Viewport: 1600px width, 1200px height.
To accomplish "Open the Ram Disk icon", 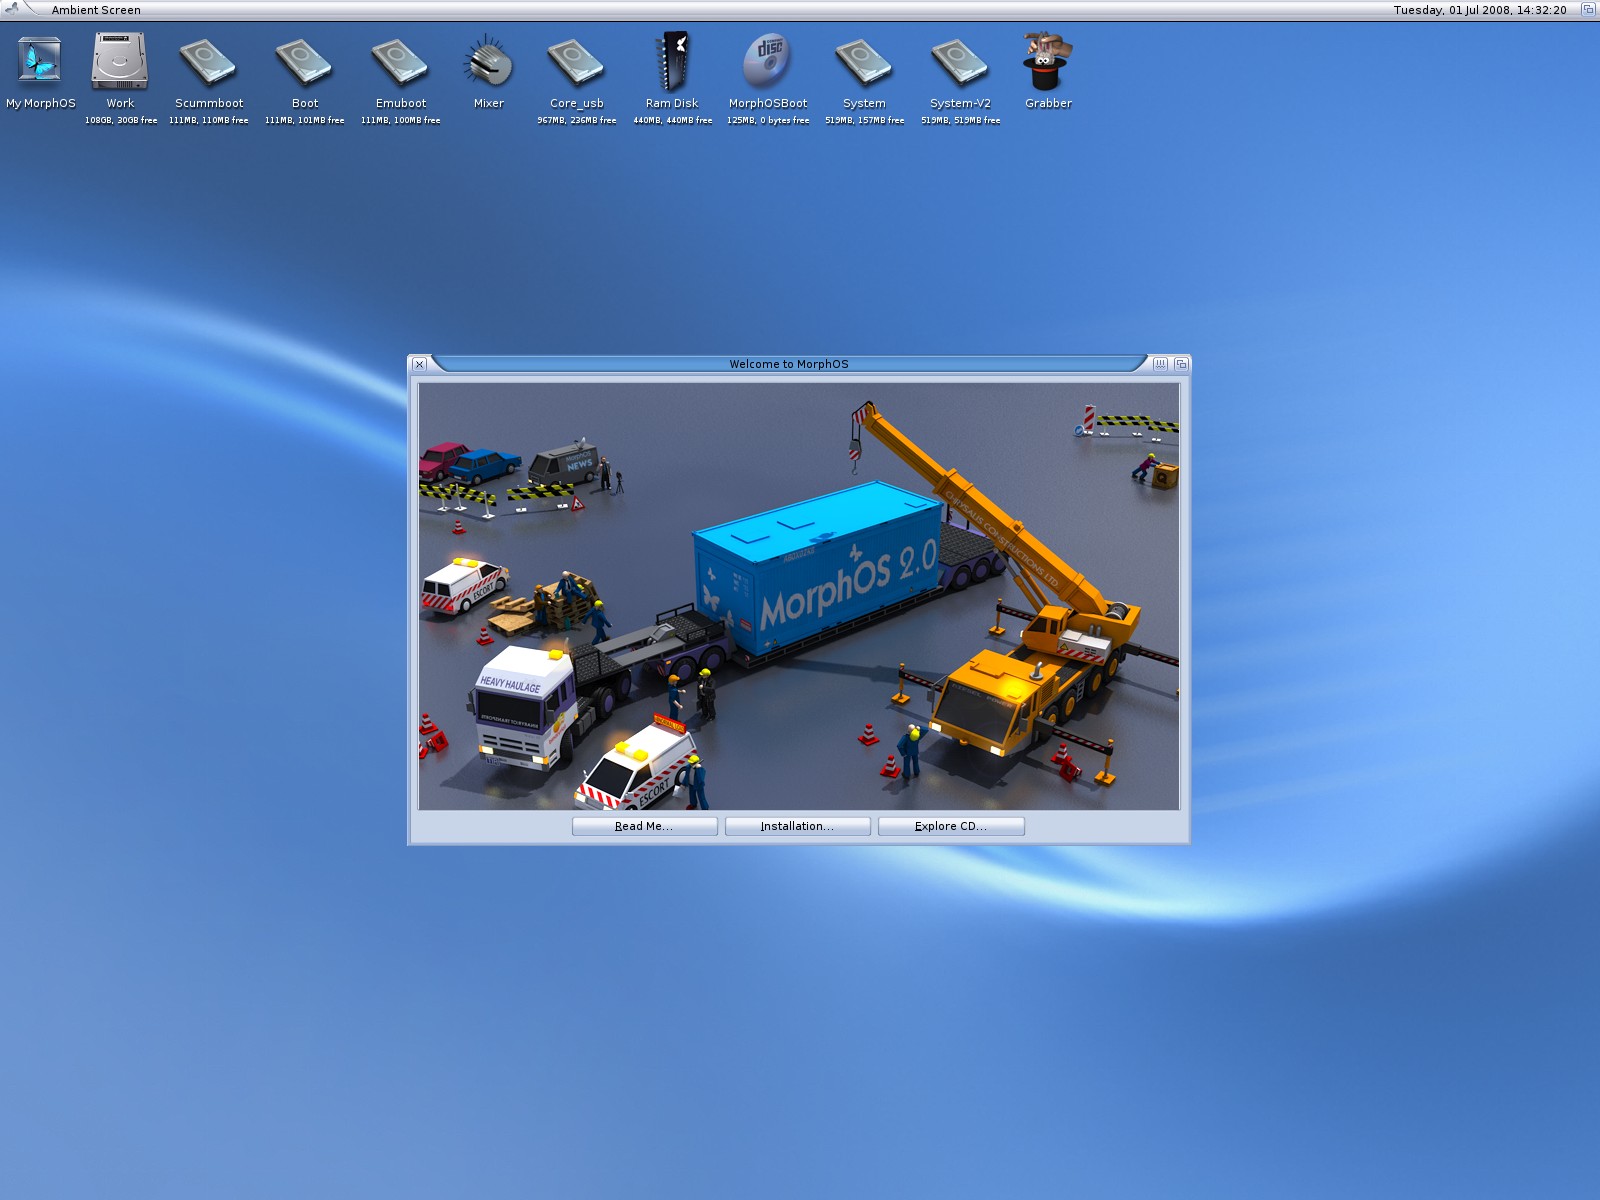I will pyautogui.click(x=672, y=61).
